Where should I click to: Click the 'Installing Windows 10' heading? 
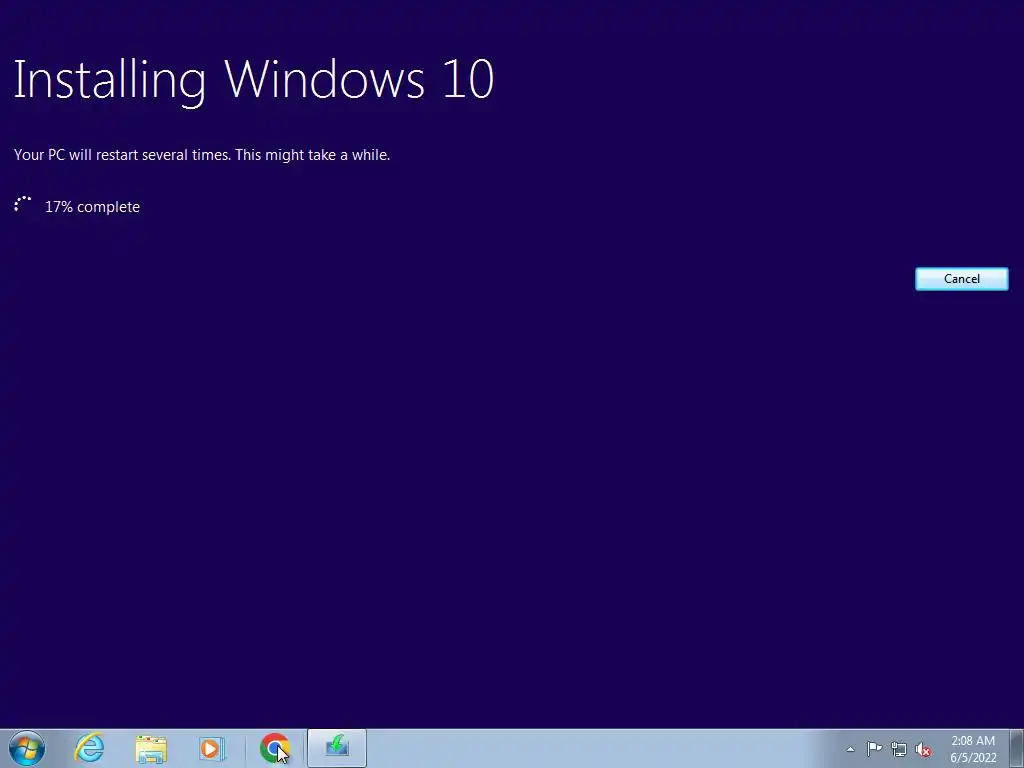pos(253,80)
